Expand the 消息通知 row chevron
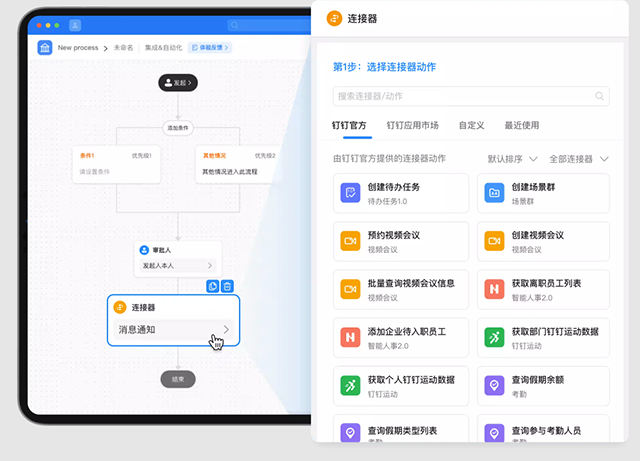Image resolution: width=640 pixels, height=461 pixels. point(226,330)
